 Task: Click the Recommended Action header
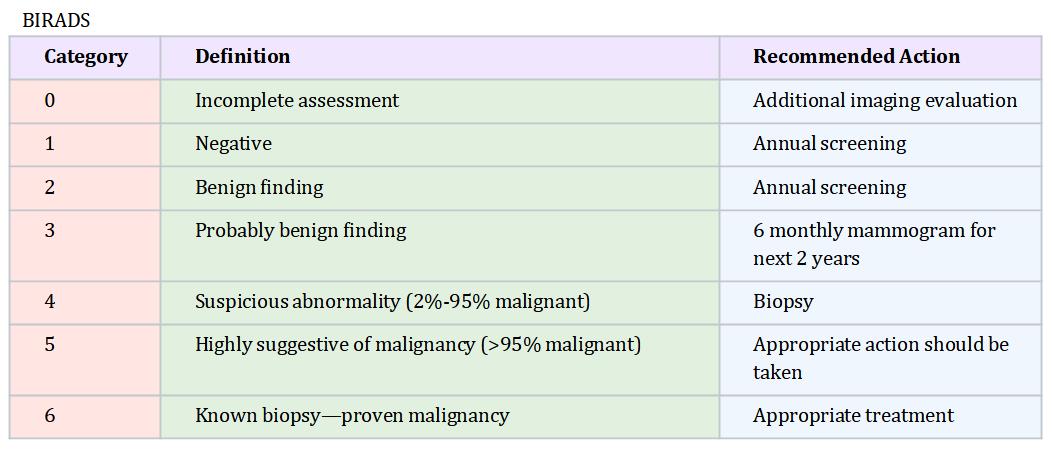[881, 57]
